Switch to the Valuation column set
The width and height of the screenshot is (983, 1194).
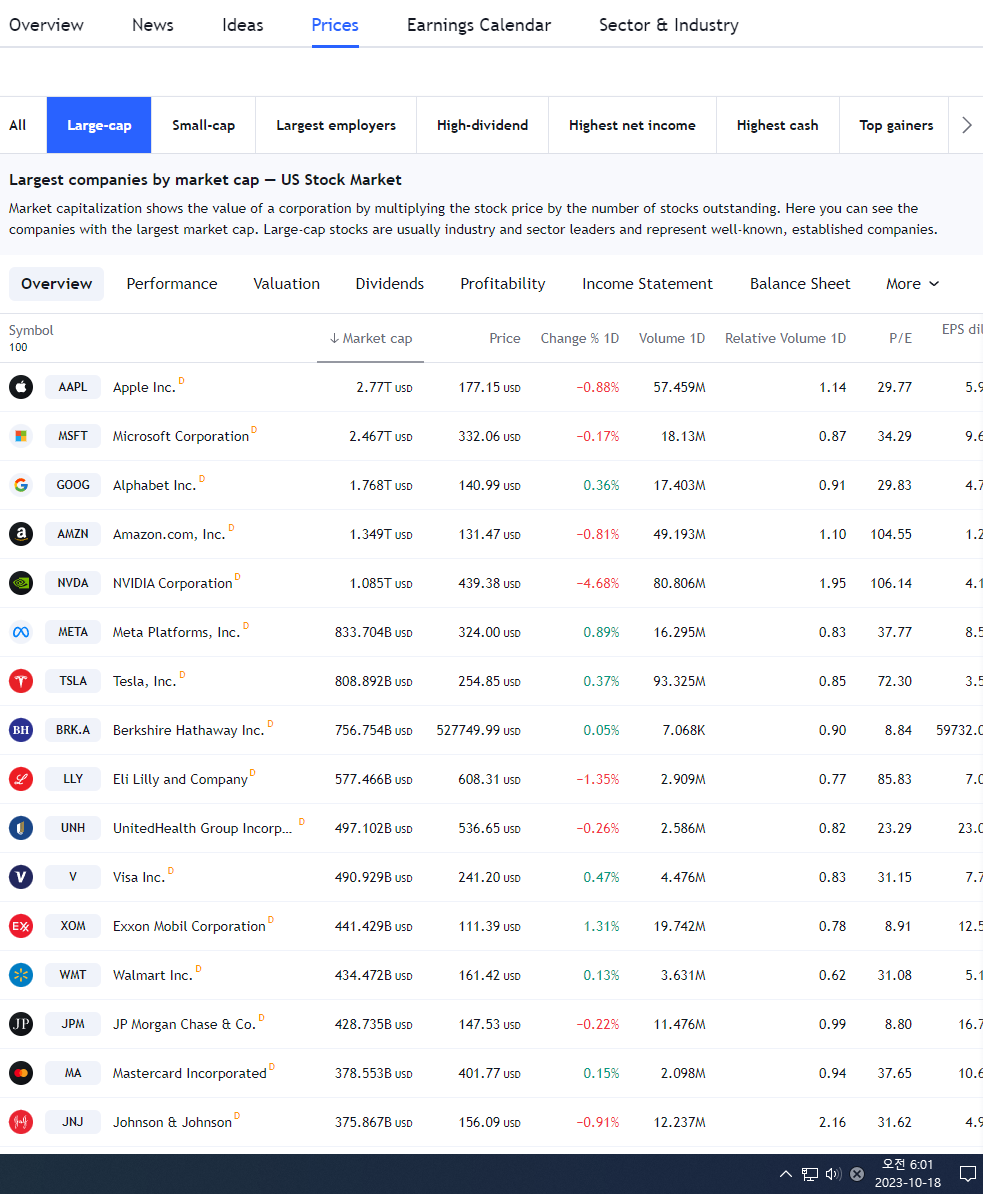pyautogui.click(x=286, y=283)
